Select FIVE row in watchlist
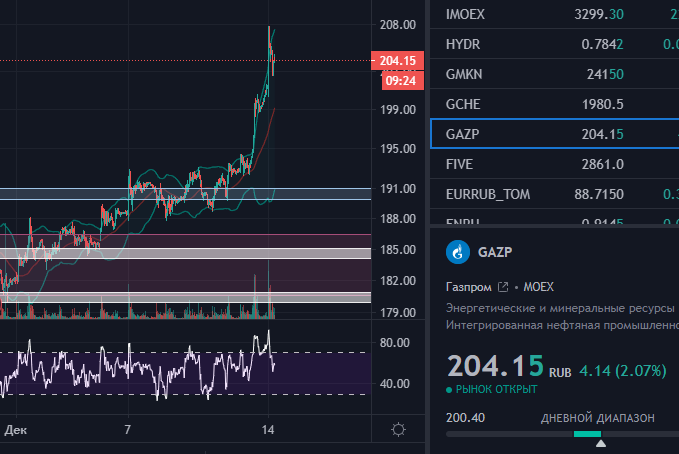679x454 pixels. 554,164
